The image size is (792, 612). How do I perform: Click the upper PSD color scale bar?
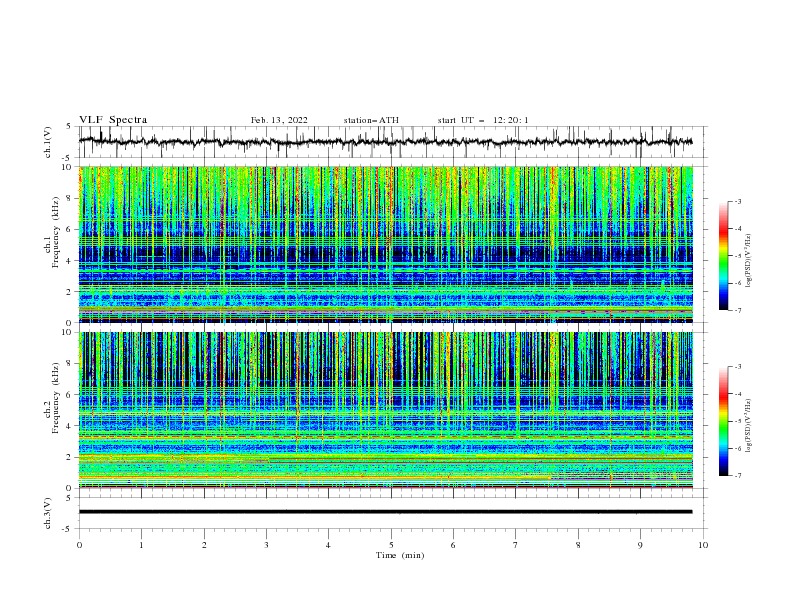point(724,256)
